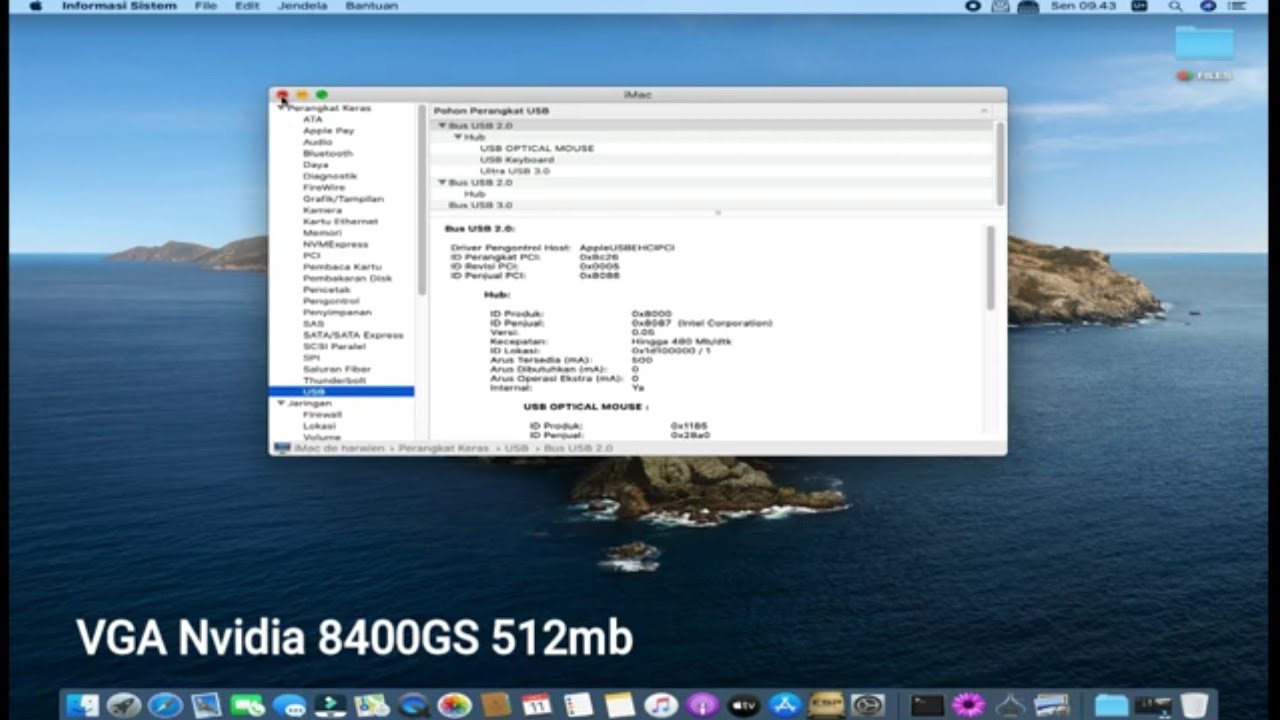Open QuickTime Player in dock
Viewport: 1280px width, 720px height.
point(413,705)
